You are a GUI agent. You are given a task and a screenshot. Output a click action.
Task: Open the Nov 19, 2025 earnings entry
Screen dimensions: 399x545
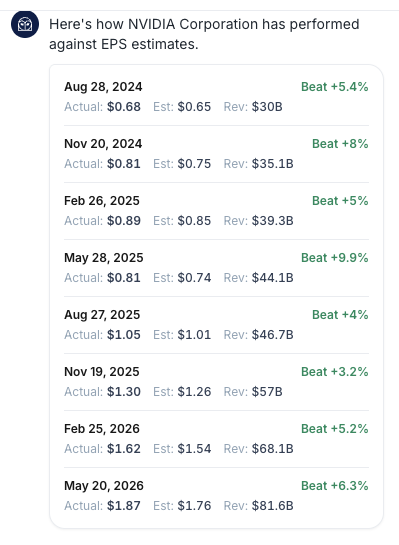click(216, 382)
